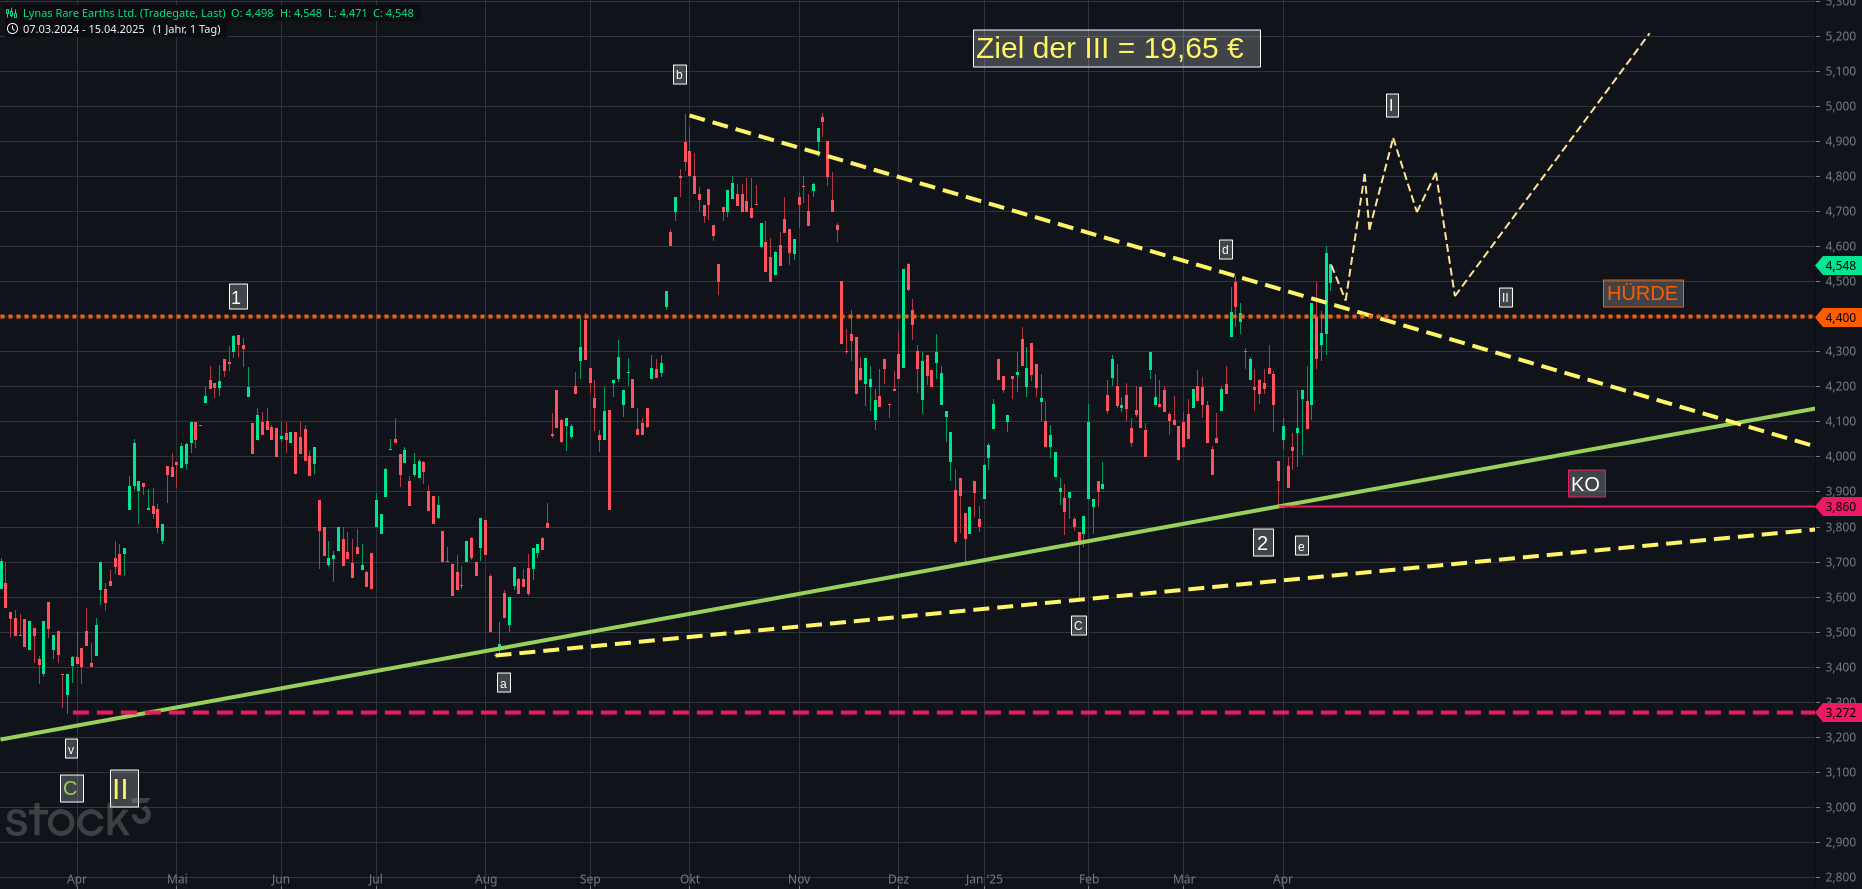The image size is (1862, 889).
Task: Click 'Jul' on the time axis
Action: [x=375, y=880]
